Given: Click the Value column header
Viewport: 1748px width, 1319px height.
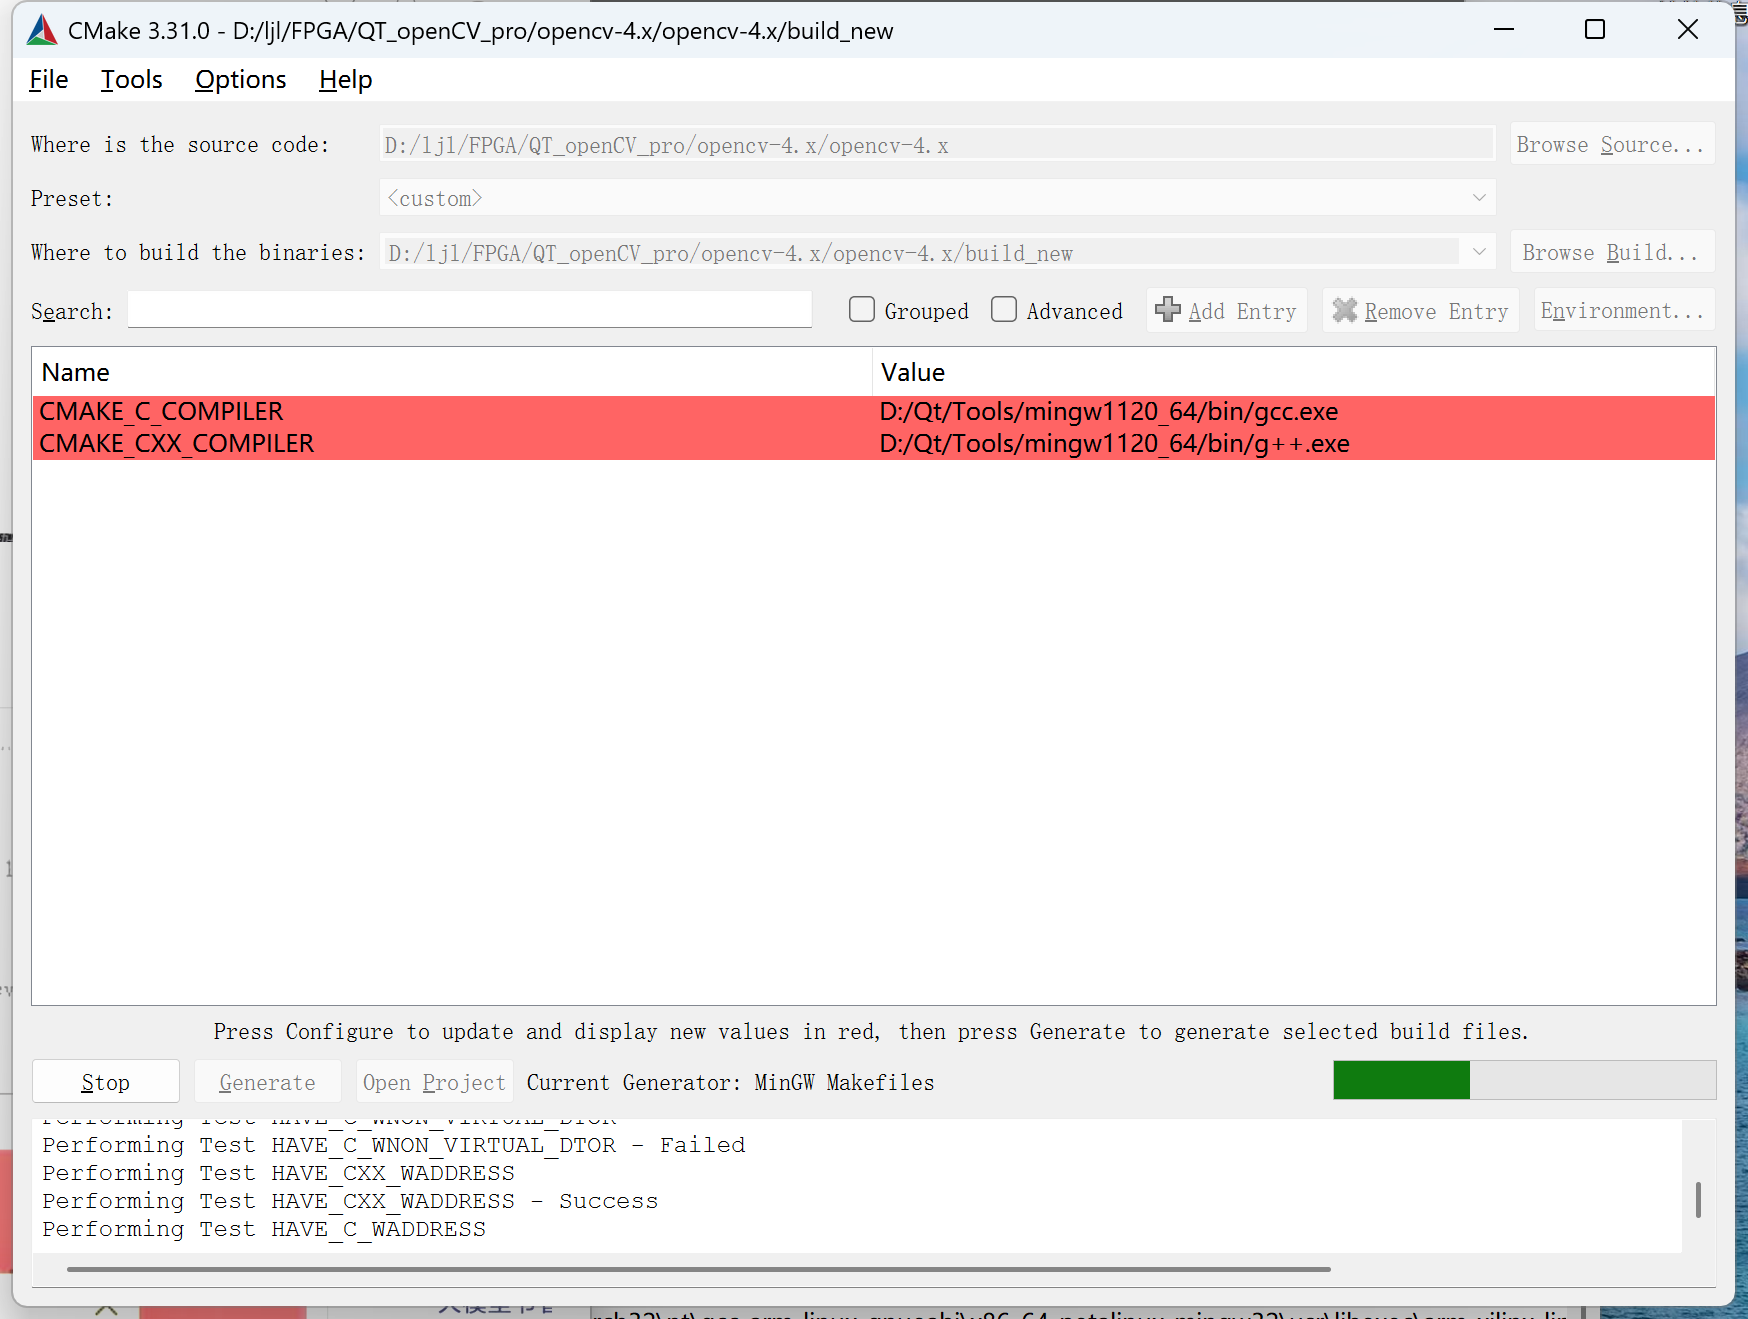Looking at the screenshot, I should point(1294,372).
